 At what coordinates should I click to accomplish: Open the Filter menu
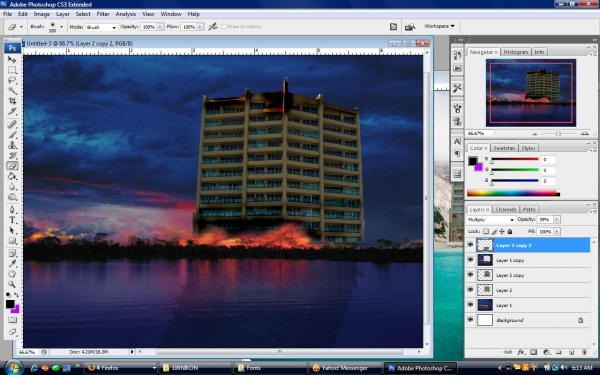coord(103,14)
